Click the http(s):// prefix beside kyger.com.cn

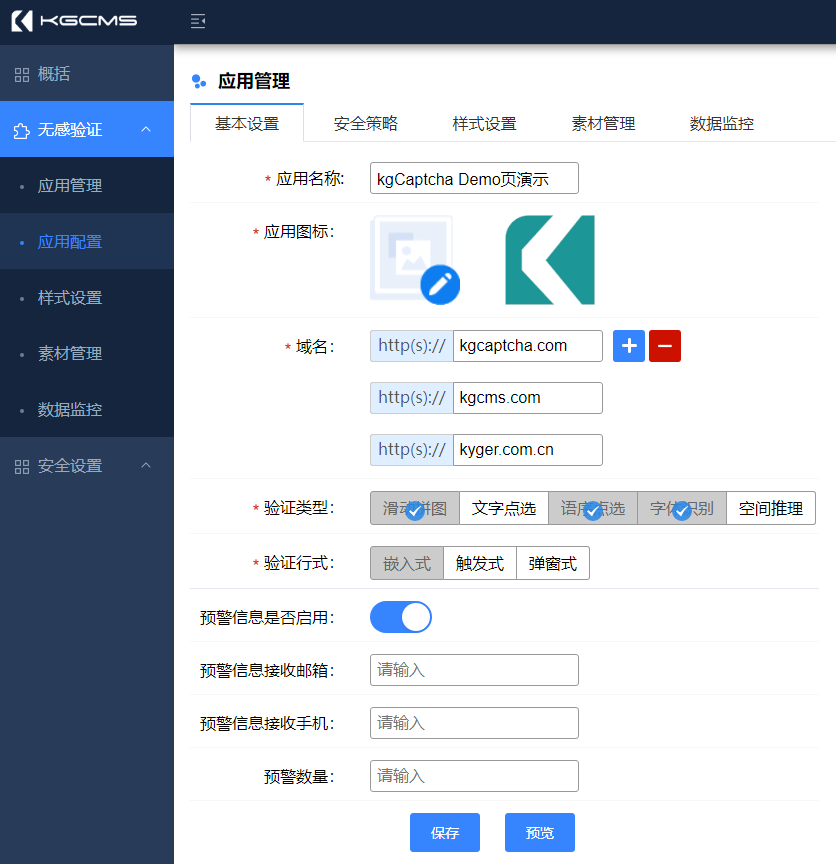coord(412,450)
